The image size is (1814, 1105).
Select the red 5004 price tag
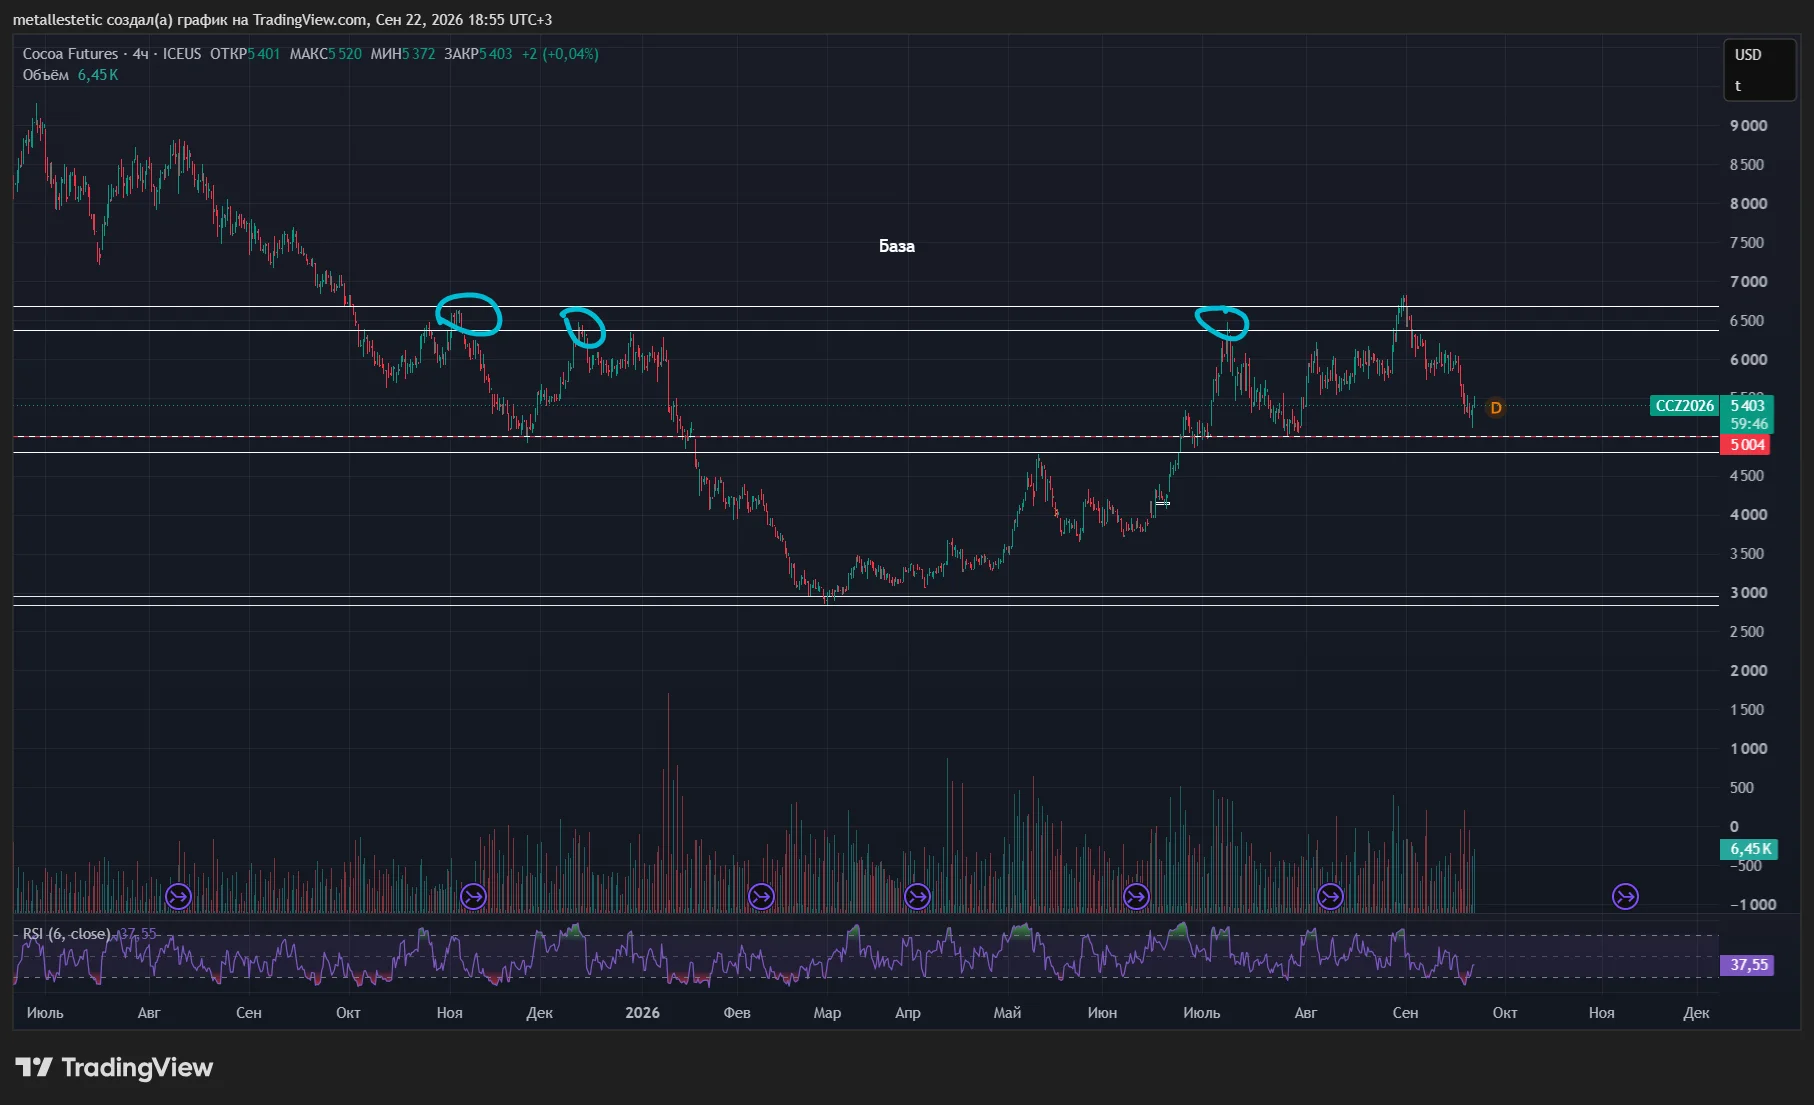tap(1746, 445)
